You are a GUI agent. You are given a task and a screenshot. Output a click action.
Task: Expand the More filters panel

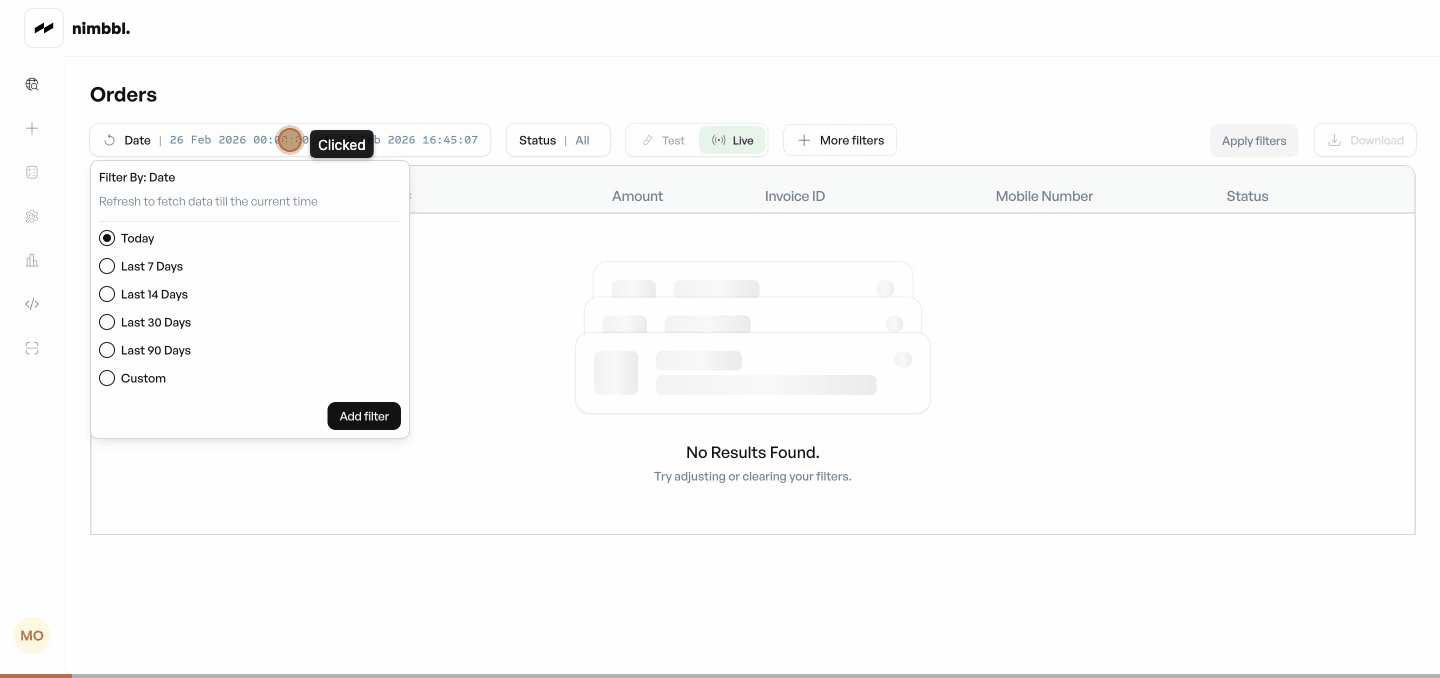click(x=840, y=140)
